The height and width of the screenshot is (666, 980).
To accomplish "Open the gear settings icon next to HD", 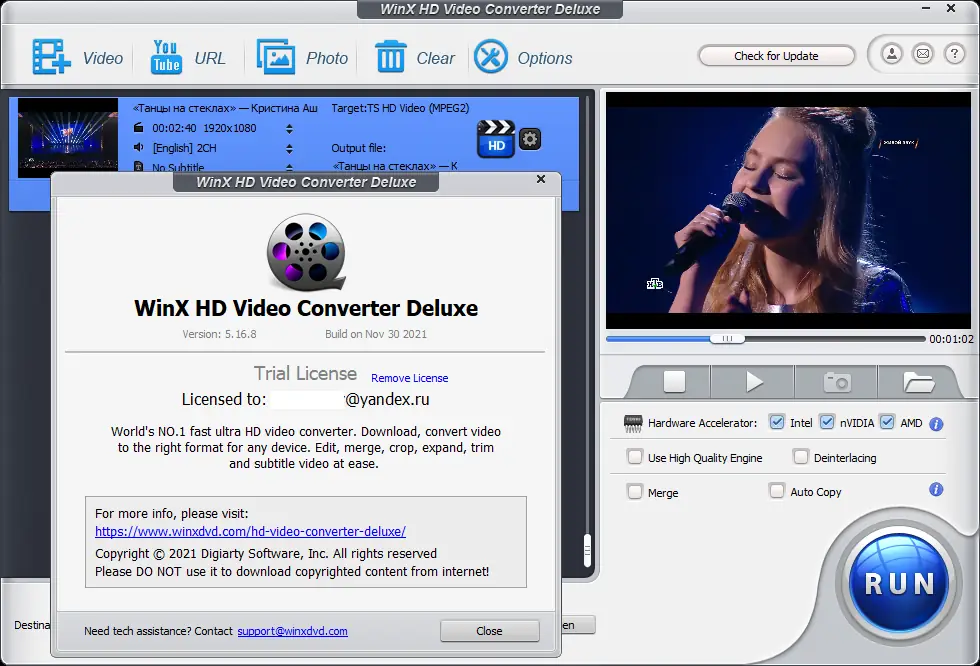I will coord(529,139).
